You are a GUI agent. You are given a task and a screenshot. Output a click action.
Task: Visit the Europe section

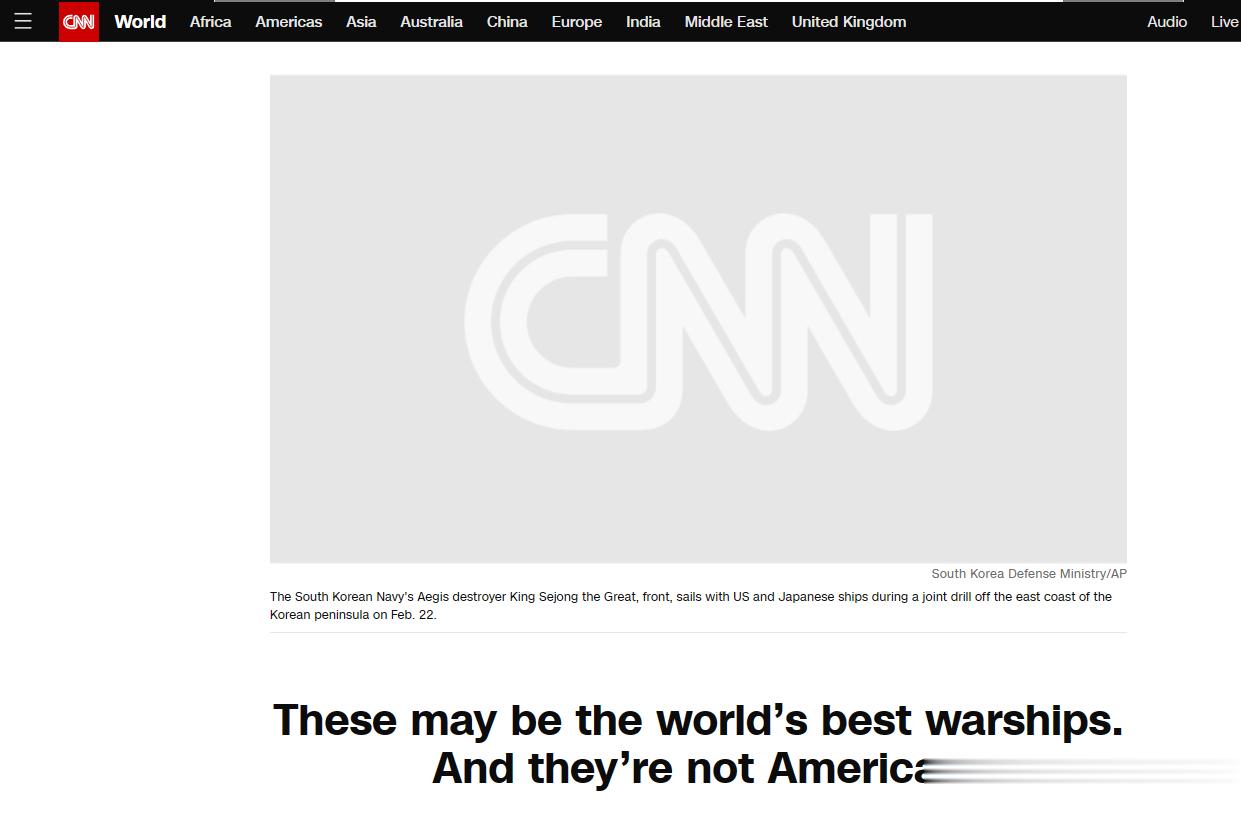576,21
